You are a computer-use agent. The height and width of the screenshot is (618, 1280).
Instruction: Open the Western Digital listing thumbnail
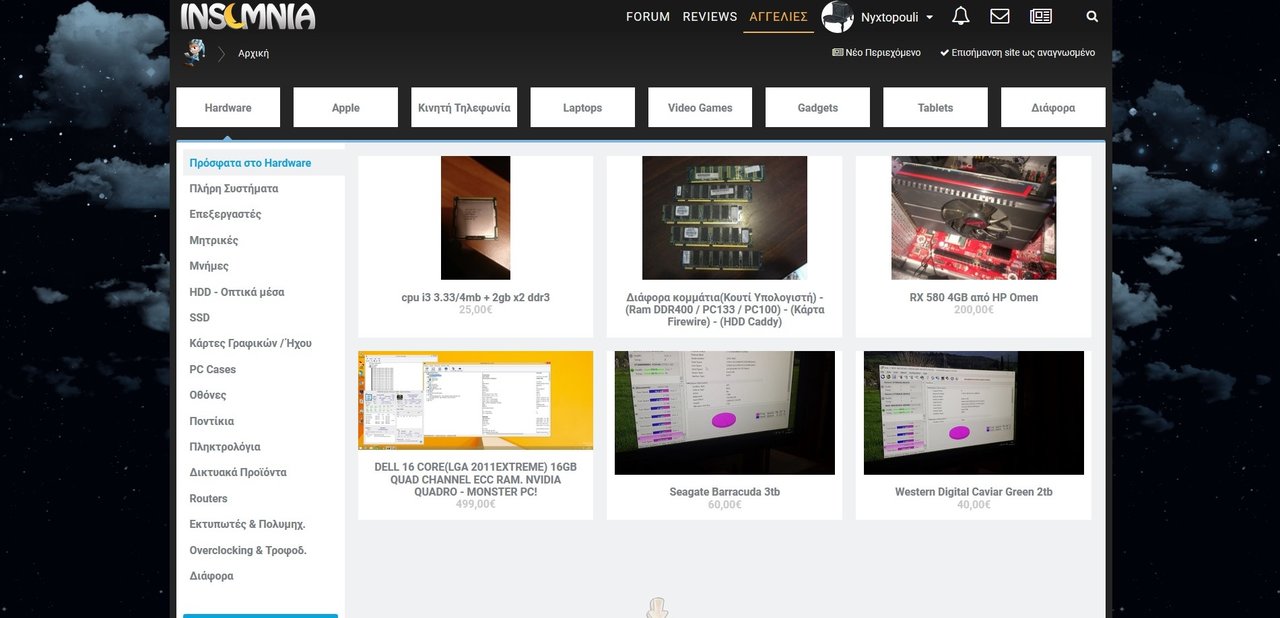click(x=973, y=412)
